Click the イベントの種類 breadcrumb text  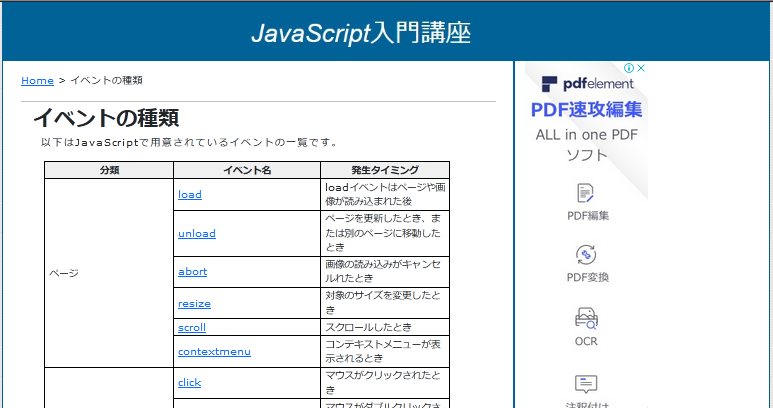coord(106,80)
